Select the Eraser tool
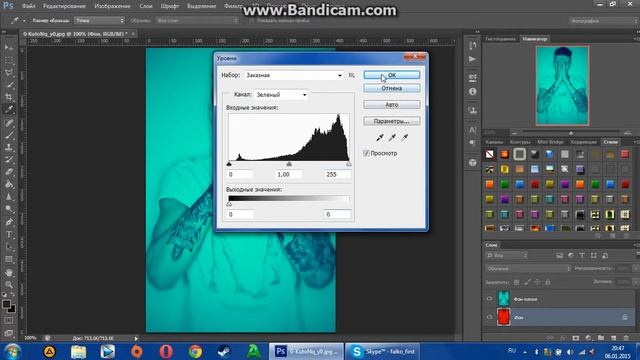 pos(9,172)
